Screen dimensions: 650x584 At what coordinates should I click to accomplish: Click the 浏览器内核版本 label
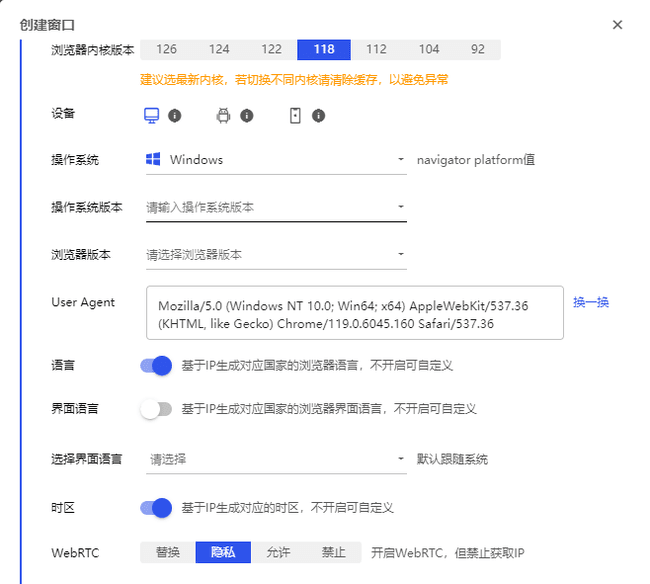[93, 50]
